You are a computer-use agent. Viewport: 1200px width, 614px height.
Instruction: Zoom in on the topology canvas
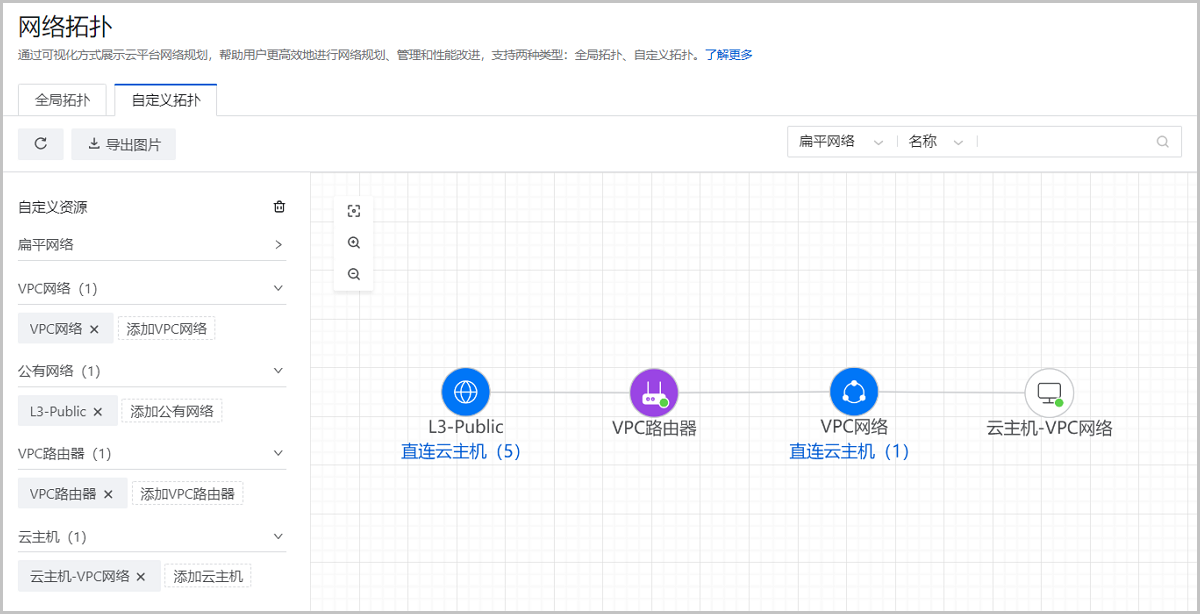click(353, 243)
